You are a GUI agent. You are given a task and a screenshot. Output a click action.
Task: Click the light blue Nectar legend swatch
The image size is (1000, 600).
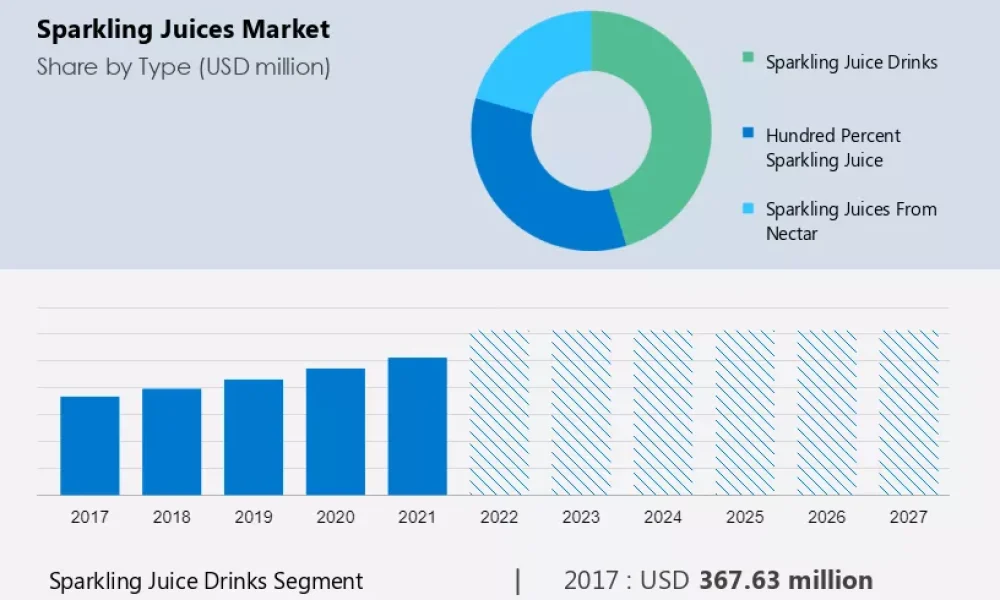[x=748, y=208]
